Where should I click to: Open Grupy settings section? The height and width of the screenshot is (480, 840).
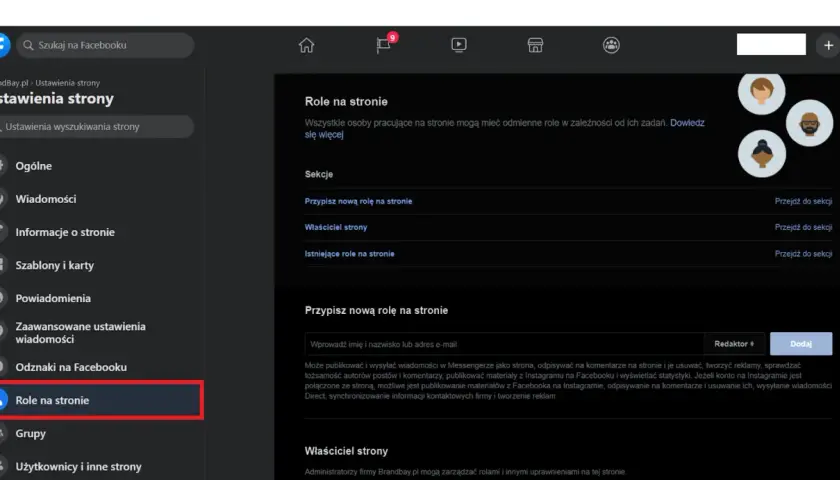31,433
